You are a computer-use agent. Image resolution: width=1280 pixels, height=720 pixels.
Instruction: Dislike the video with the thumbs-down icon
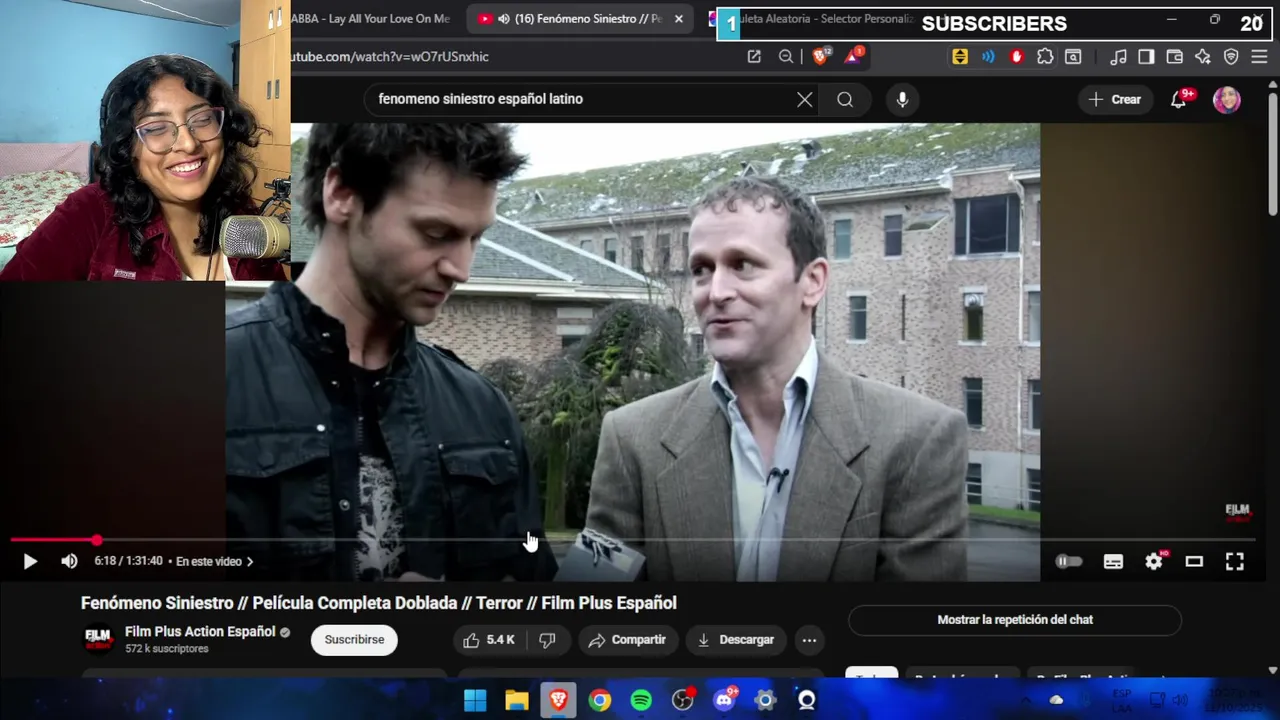click(547, 640)
